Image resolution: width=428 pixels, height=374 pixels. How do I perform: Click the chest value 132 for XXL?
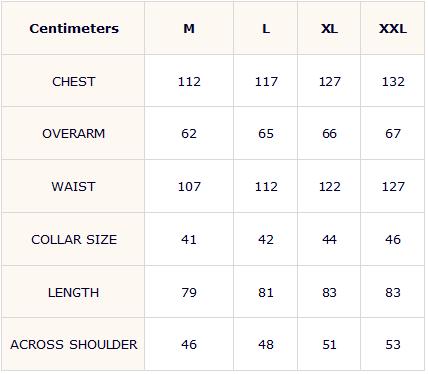tap(393, 82)
